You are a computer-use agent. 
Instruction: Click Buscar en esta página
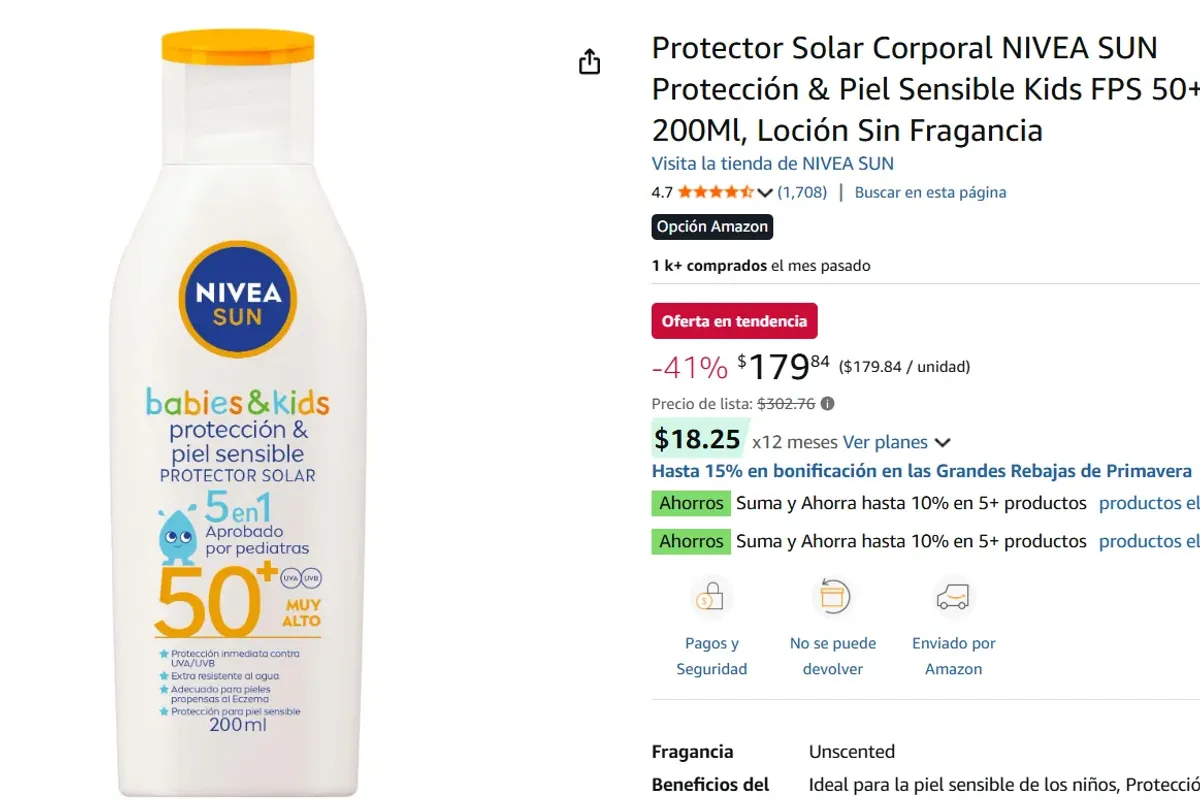coord(930,191)
